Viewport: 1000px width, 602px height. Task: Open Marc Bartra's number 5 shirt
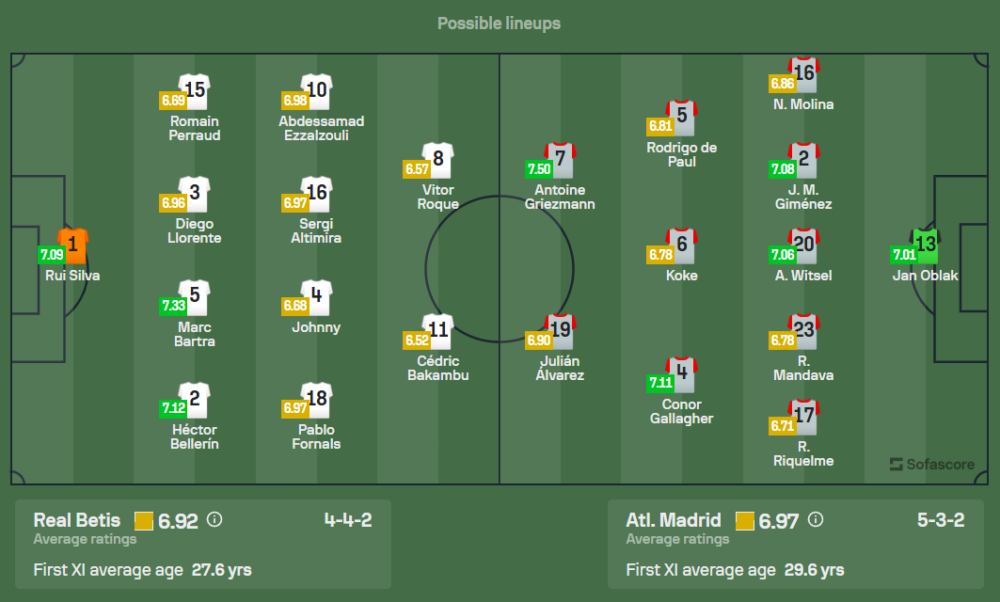coord(195,296)
